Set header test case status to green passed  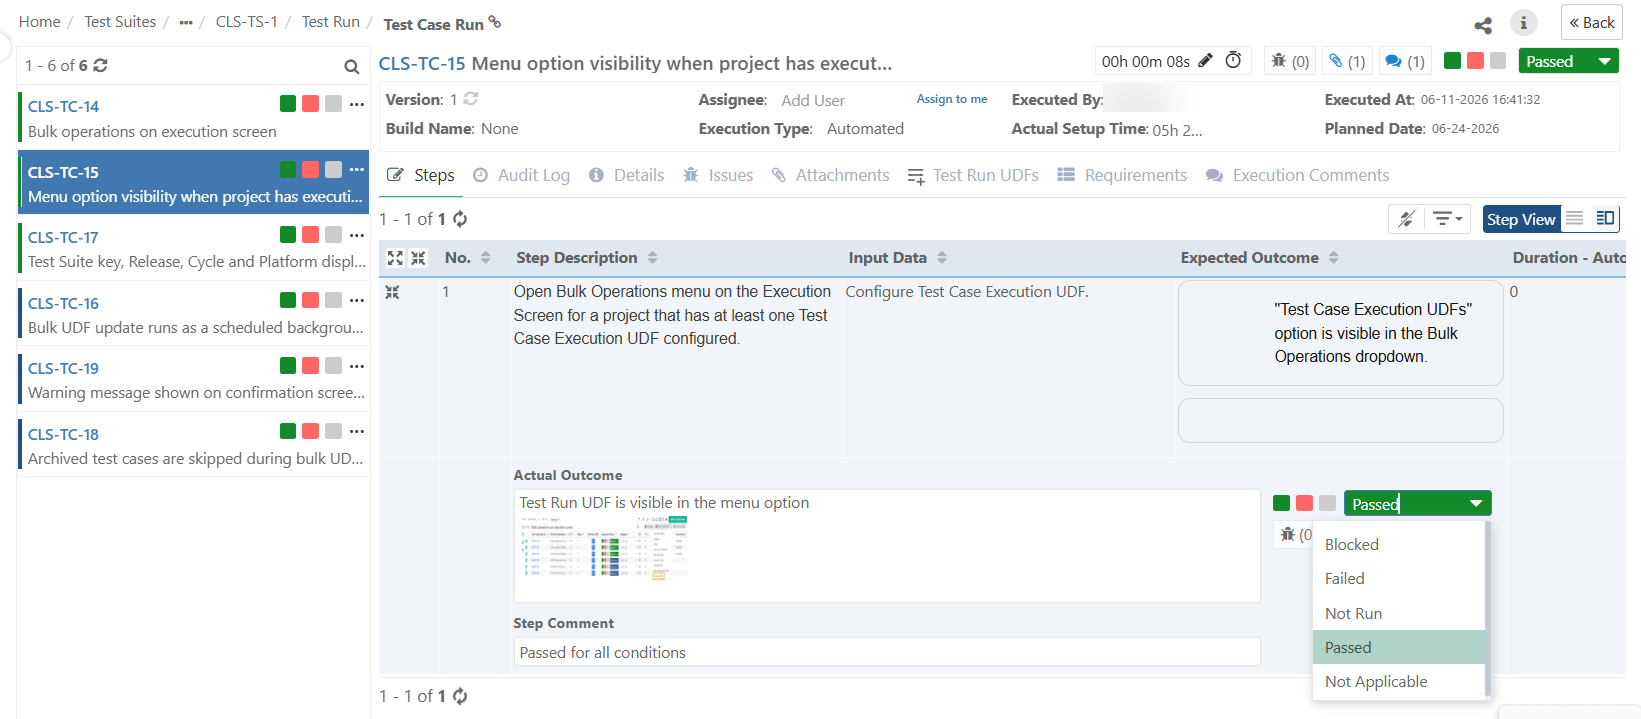pyautogui.click(x=1453, y=61)
